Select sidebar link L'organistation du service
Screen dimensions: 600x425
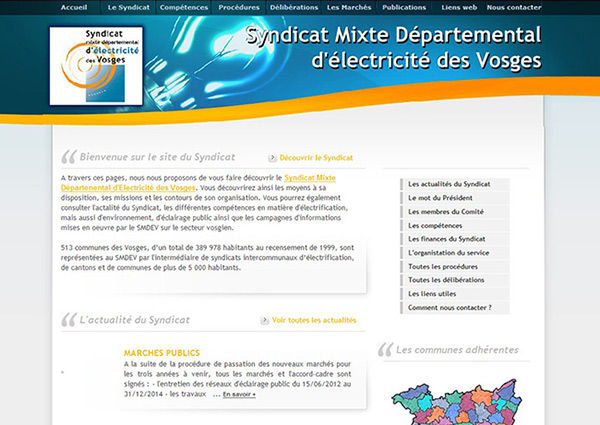(455, 252)
